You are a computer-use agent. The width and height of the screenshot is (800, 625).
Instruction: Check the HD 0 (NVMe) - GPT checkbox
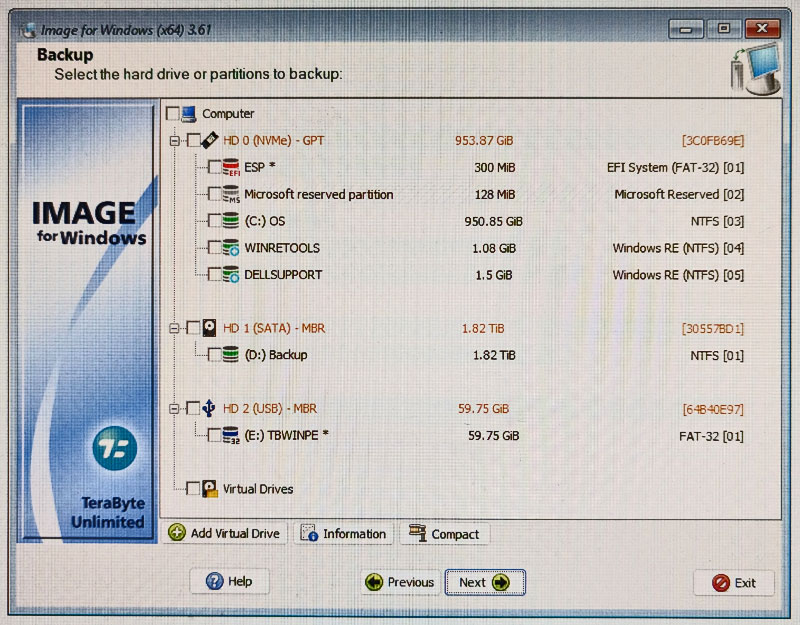[193, 140]
